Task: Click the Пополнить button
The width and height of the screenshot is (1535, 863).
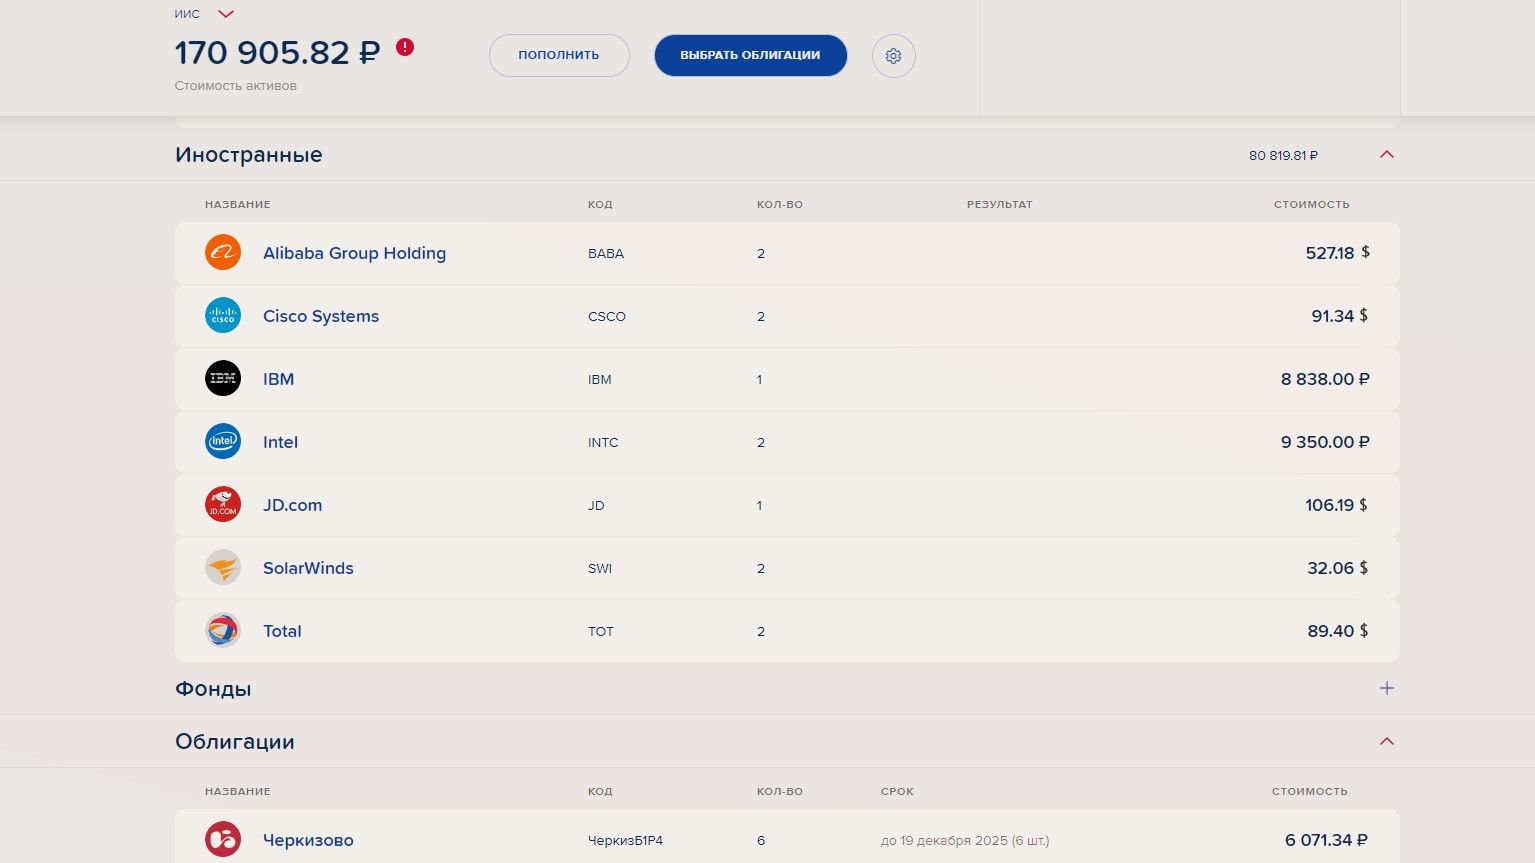Action: tap(559, 55)
